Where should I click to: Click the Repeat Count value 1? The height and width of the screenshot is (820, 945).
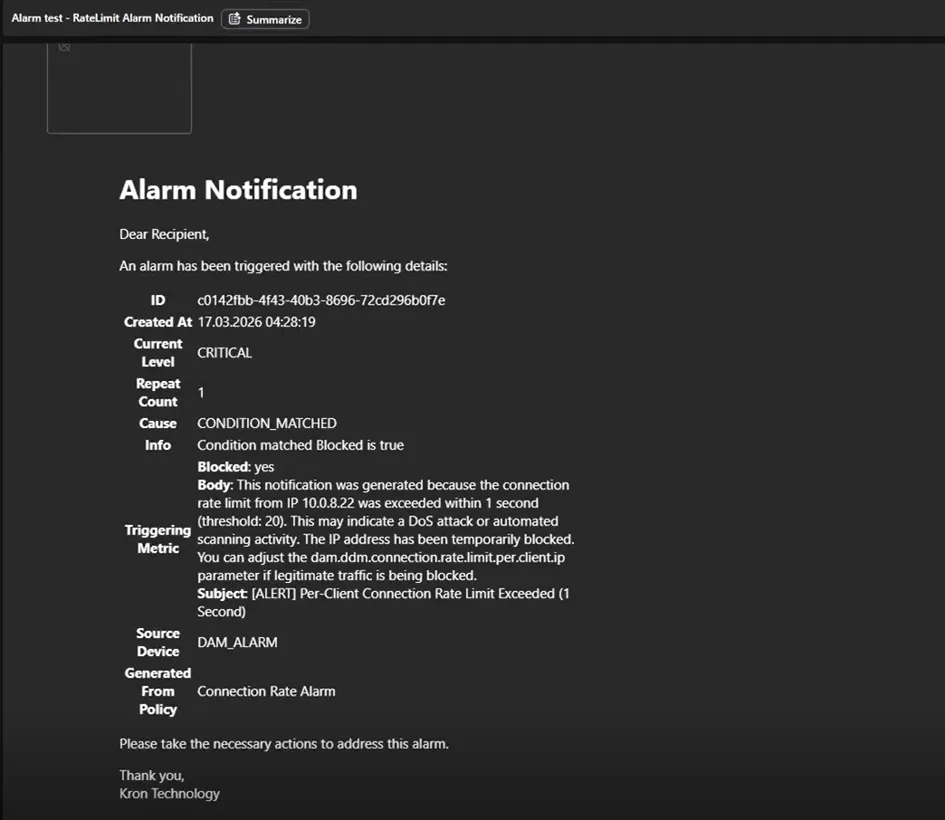(201, 392)
